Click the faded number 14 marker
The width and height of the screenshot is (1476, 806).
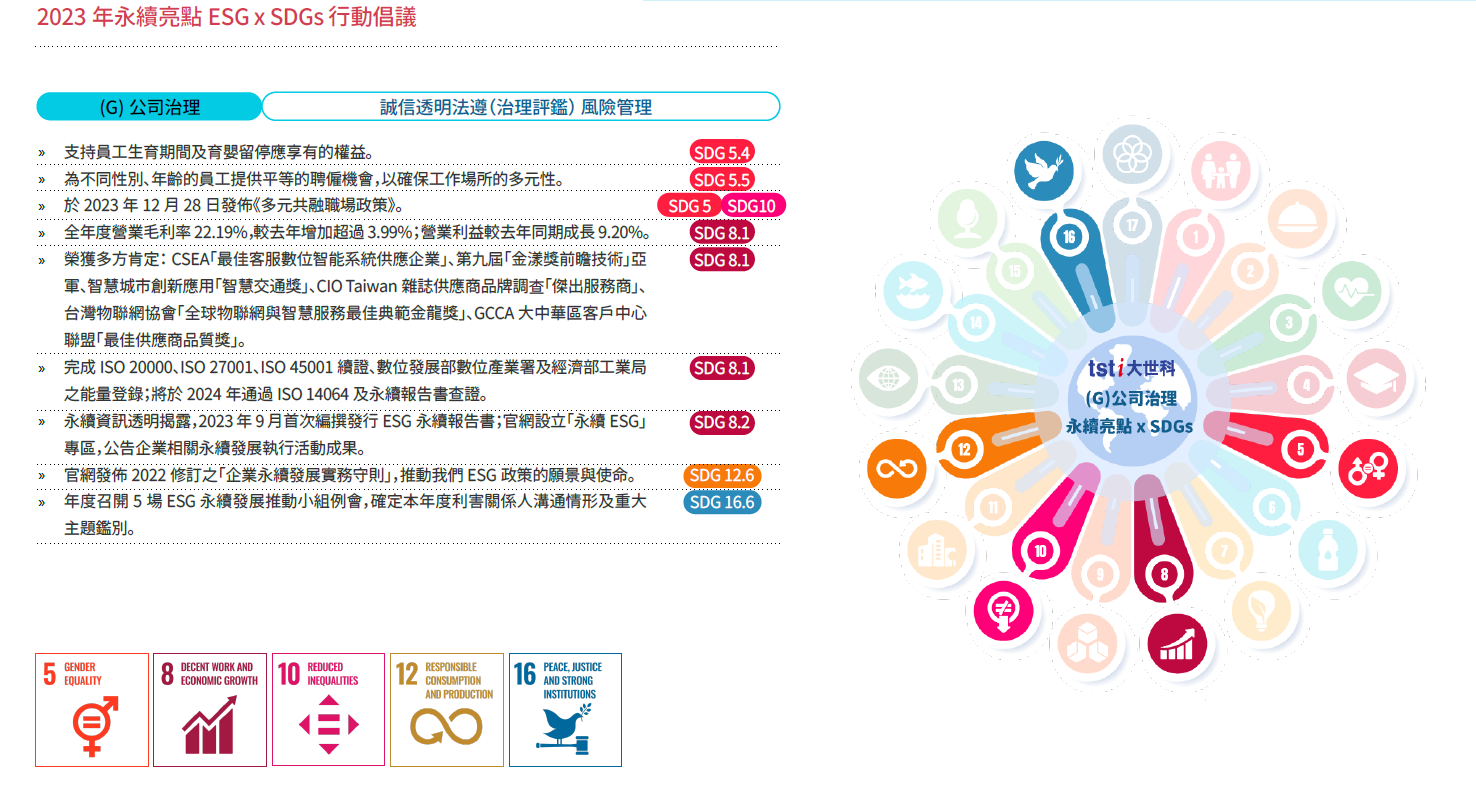point(975,322)
